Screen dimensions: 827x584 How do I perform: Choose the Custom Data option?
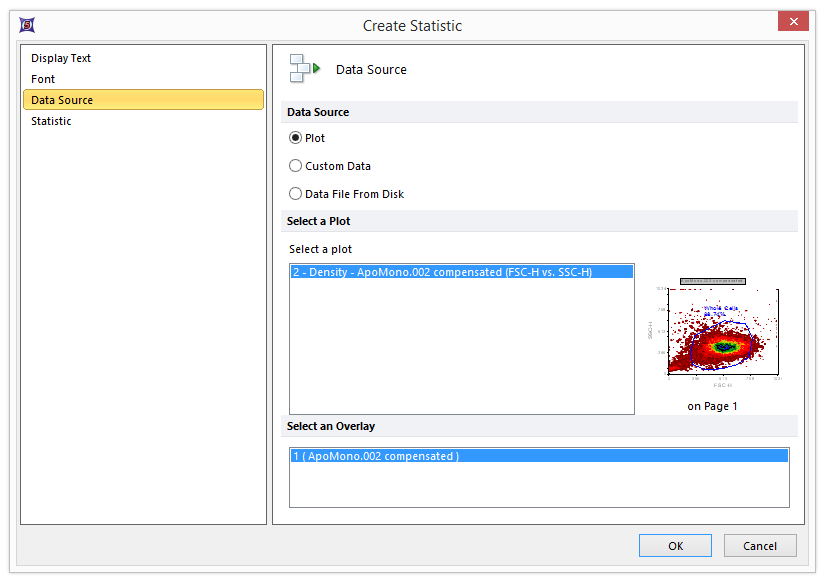pos(296,166)
